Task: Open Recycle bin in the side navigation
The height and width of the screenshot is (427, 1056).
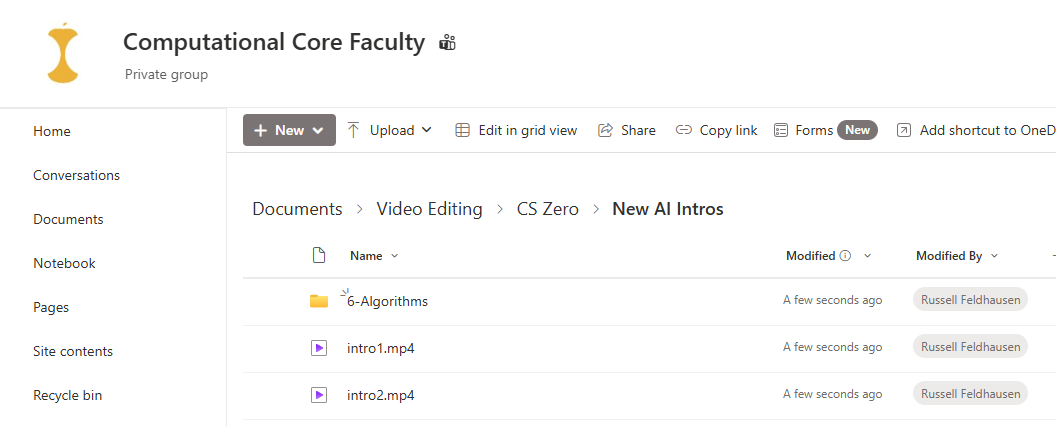Action: point(67,395)
